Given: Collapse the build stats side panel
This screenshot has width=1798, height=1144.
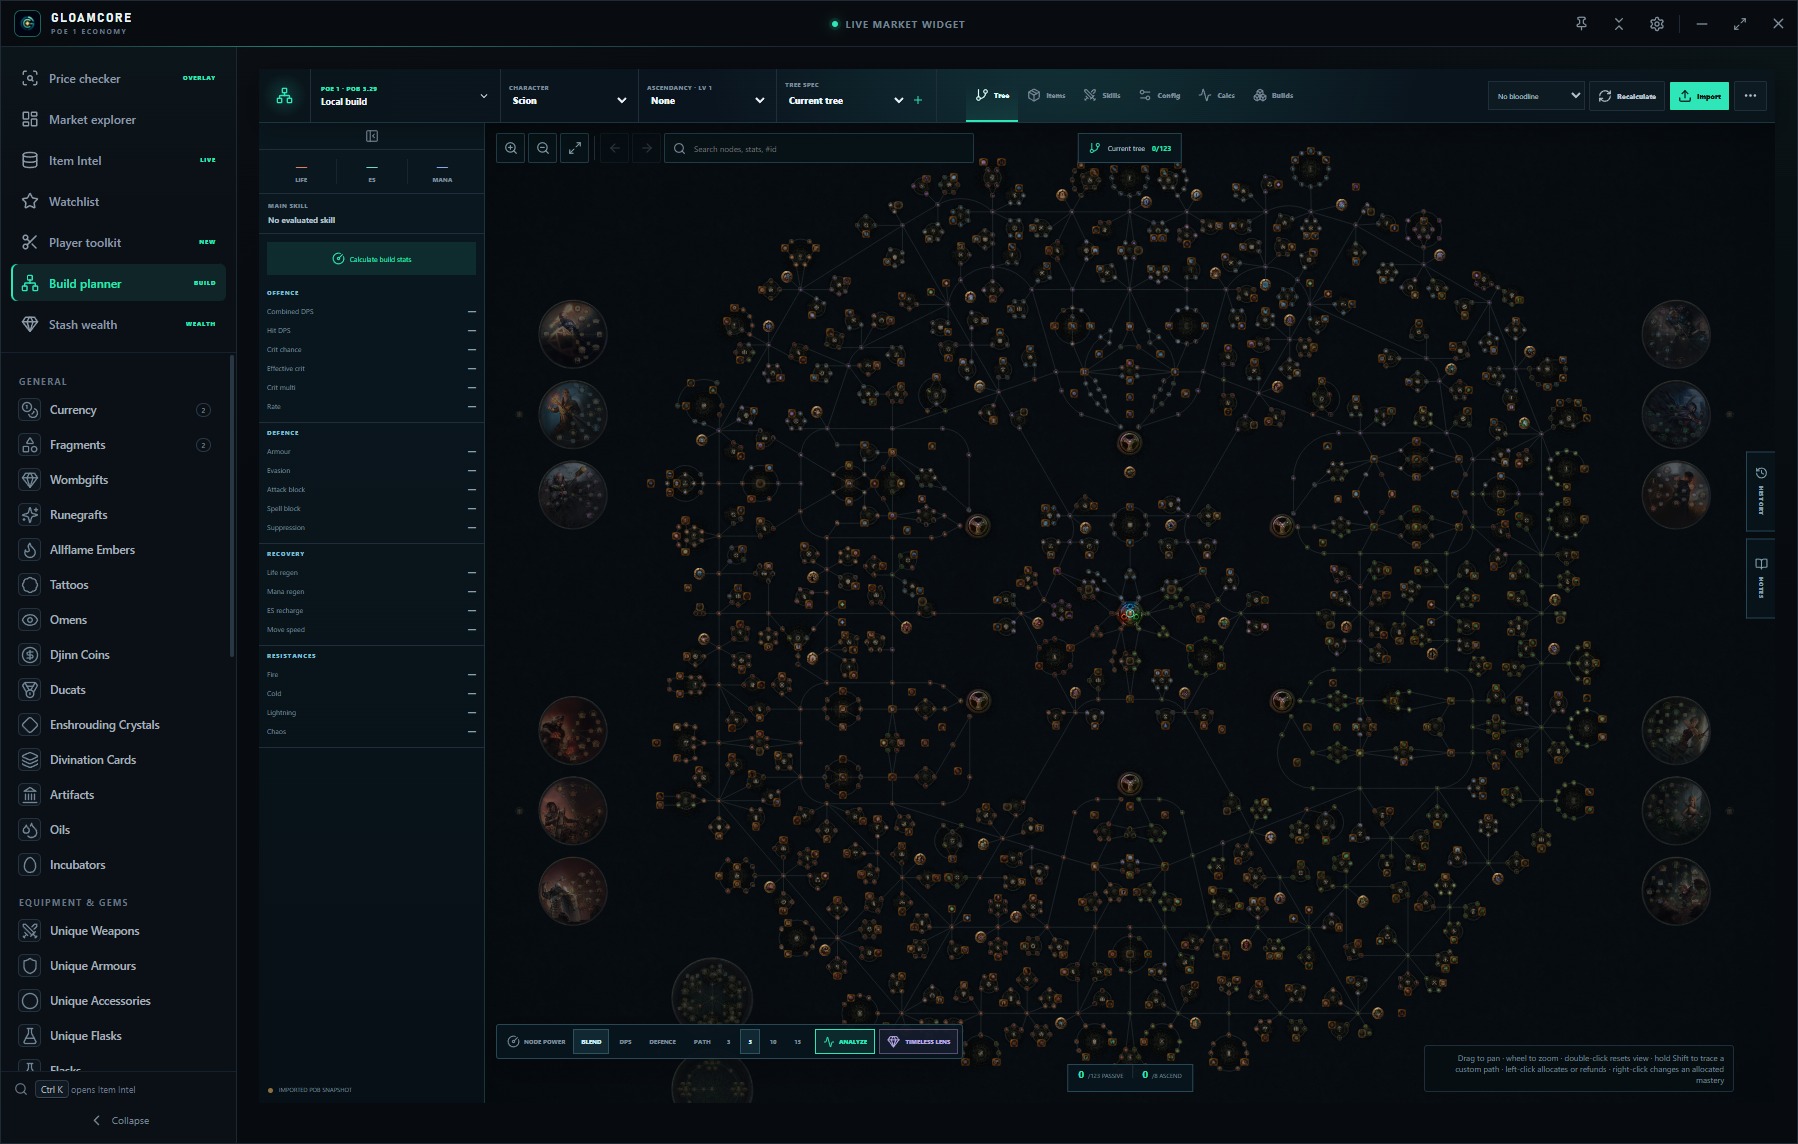Looking at the screenshot, I should click(x=372, y=136).
